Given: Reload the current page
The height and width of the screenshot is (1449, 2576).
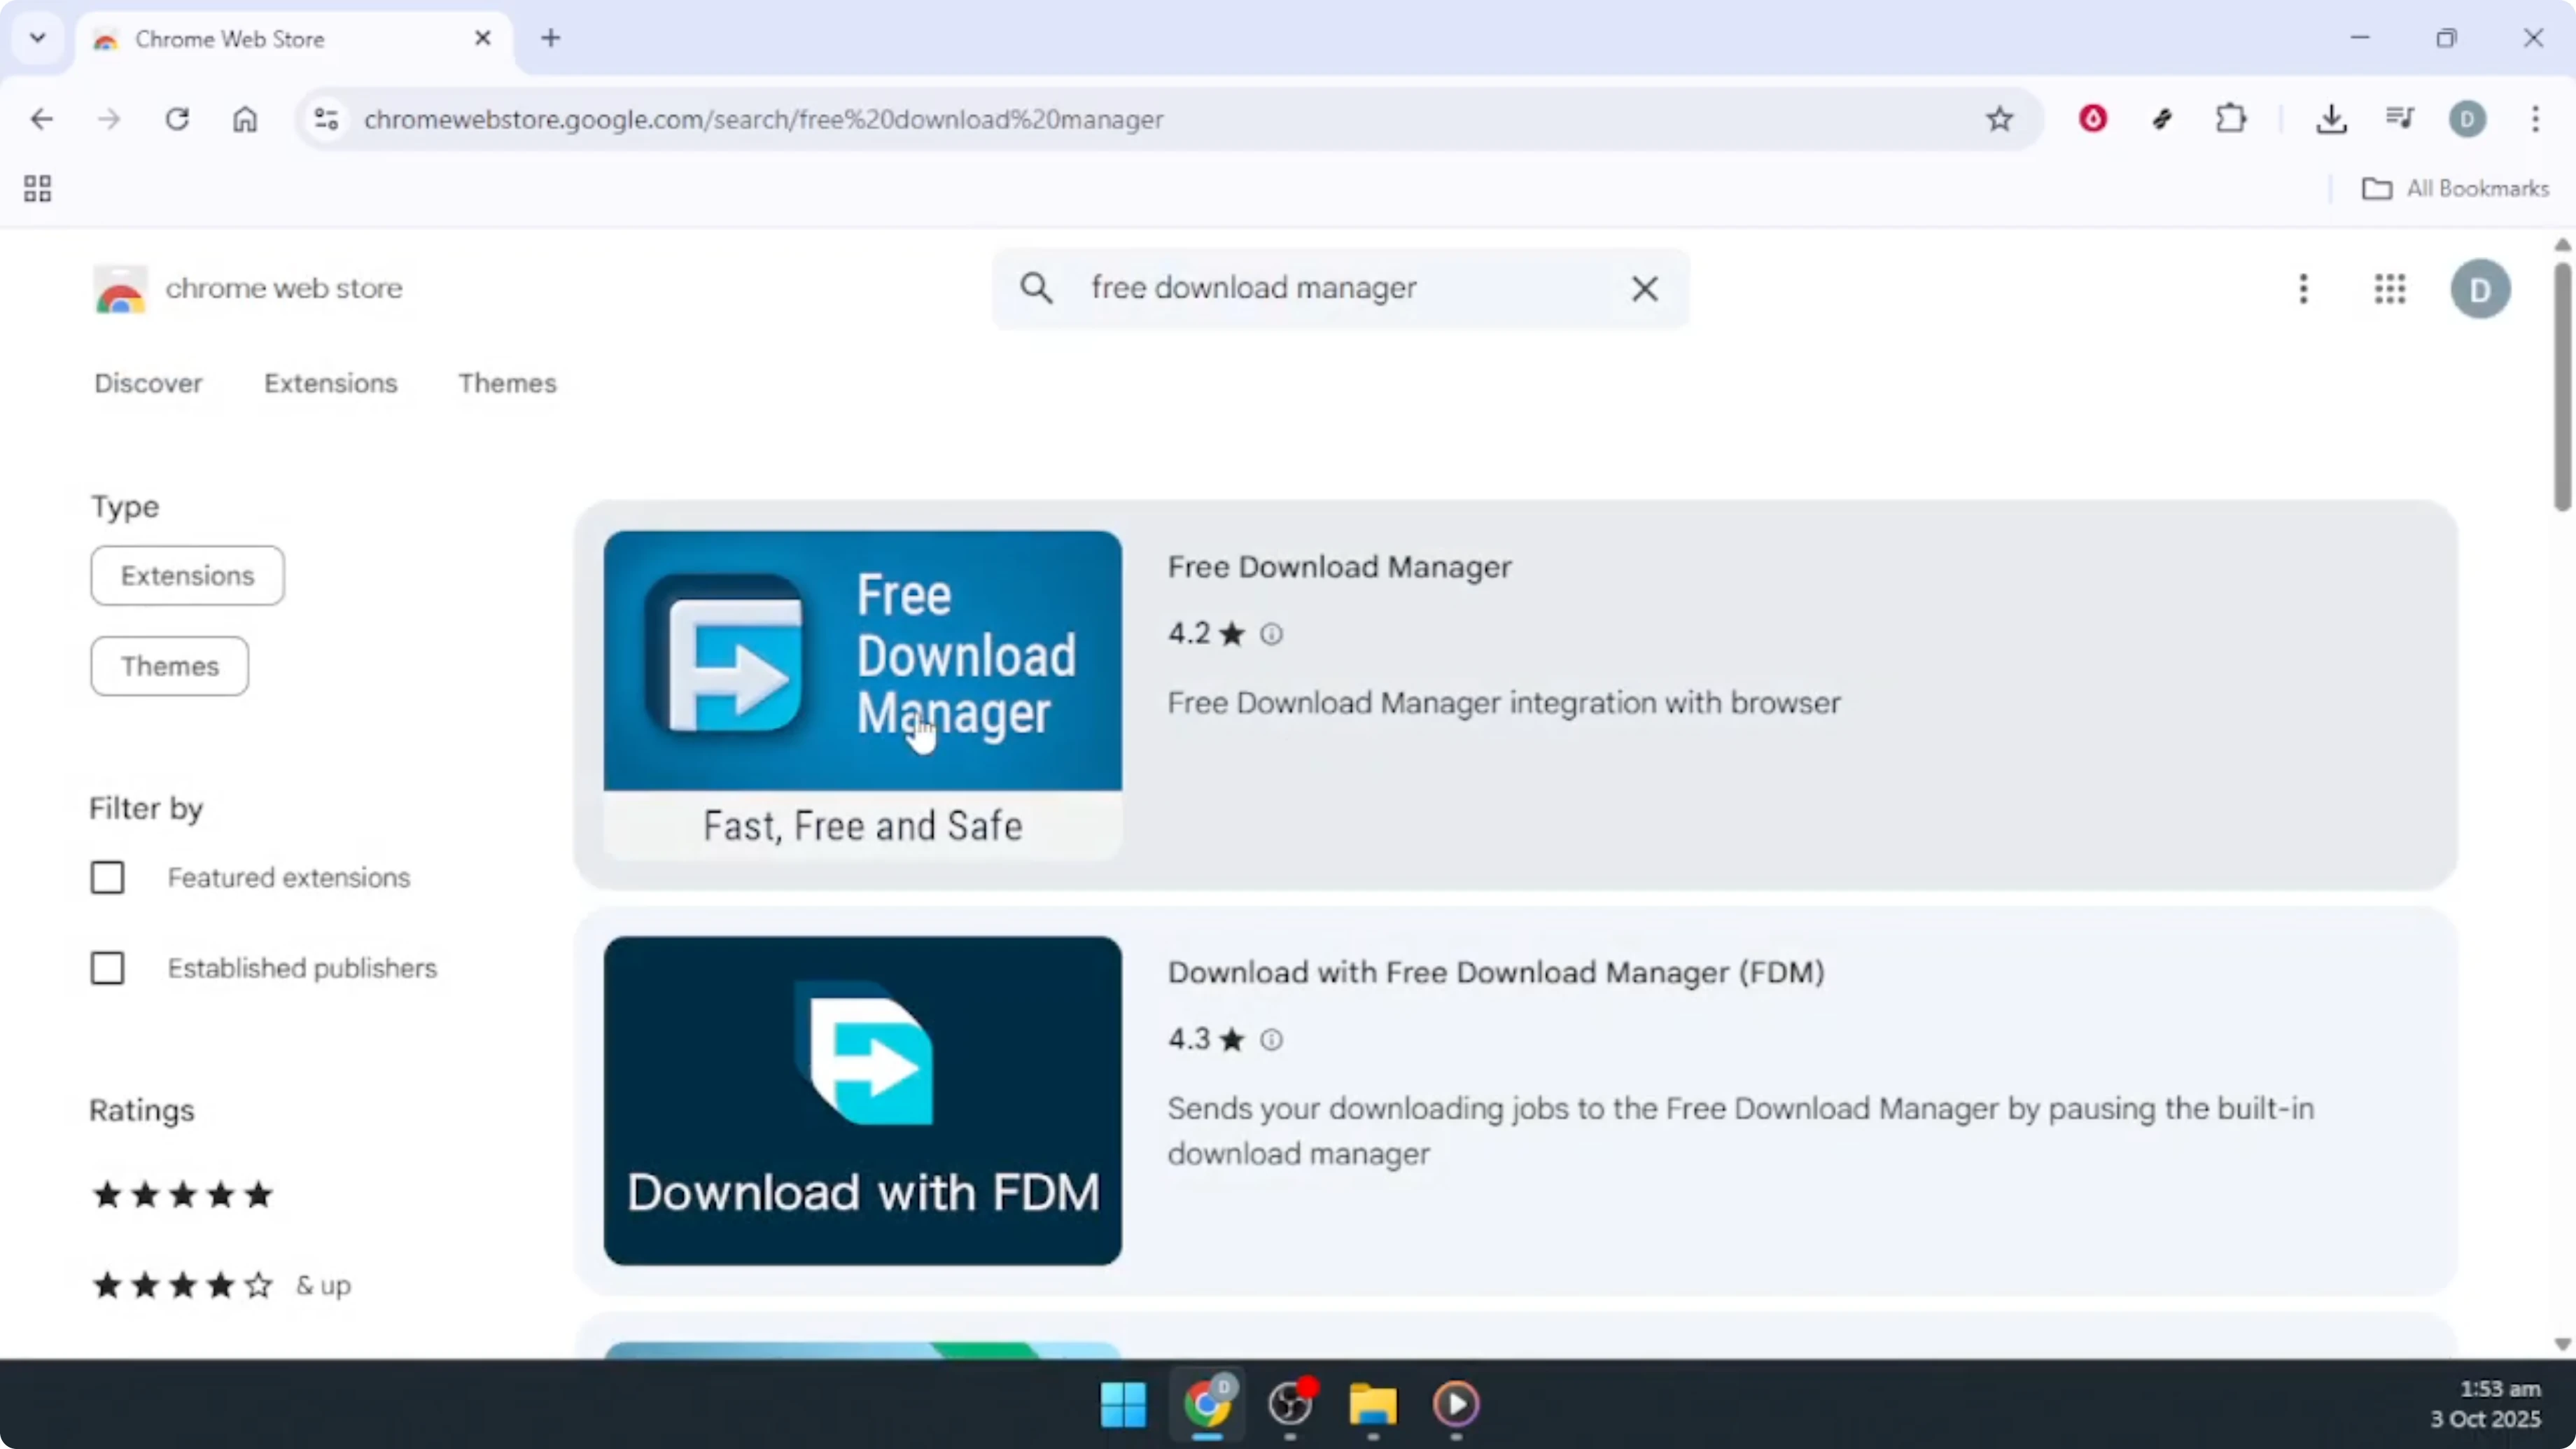Looking at the screenshot, I should click(177, 119).
